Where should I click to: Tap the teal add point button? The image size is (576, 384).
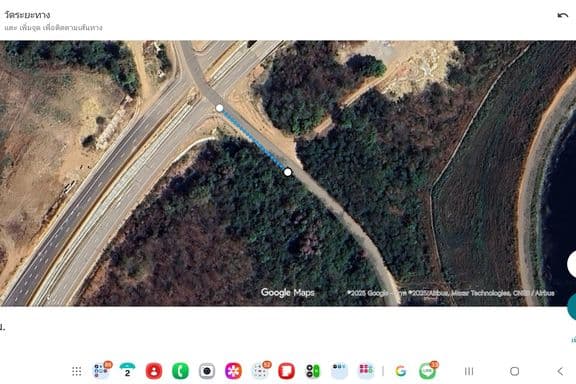[x=572, y=306]
